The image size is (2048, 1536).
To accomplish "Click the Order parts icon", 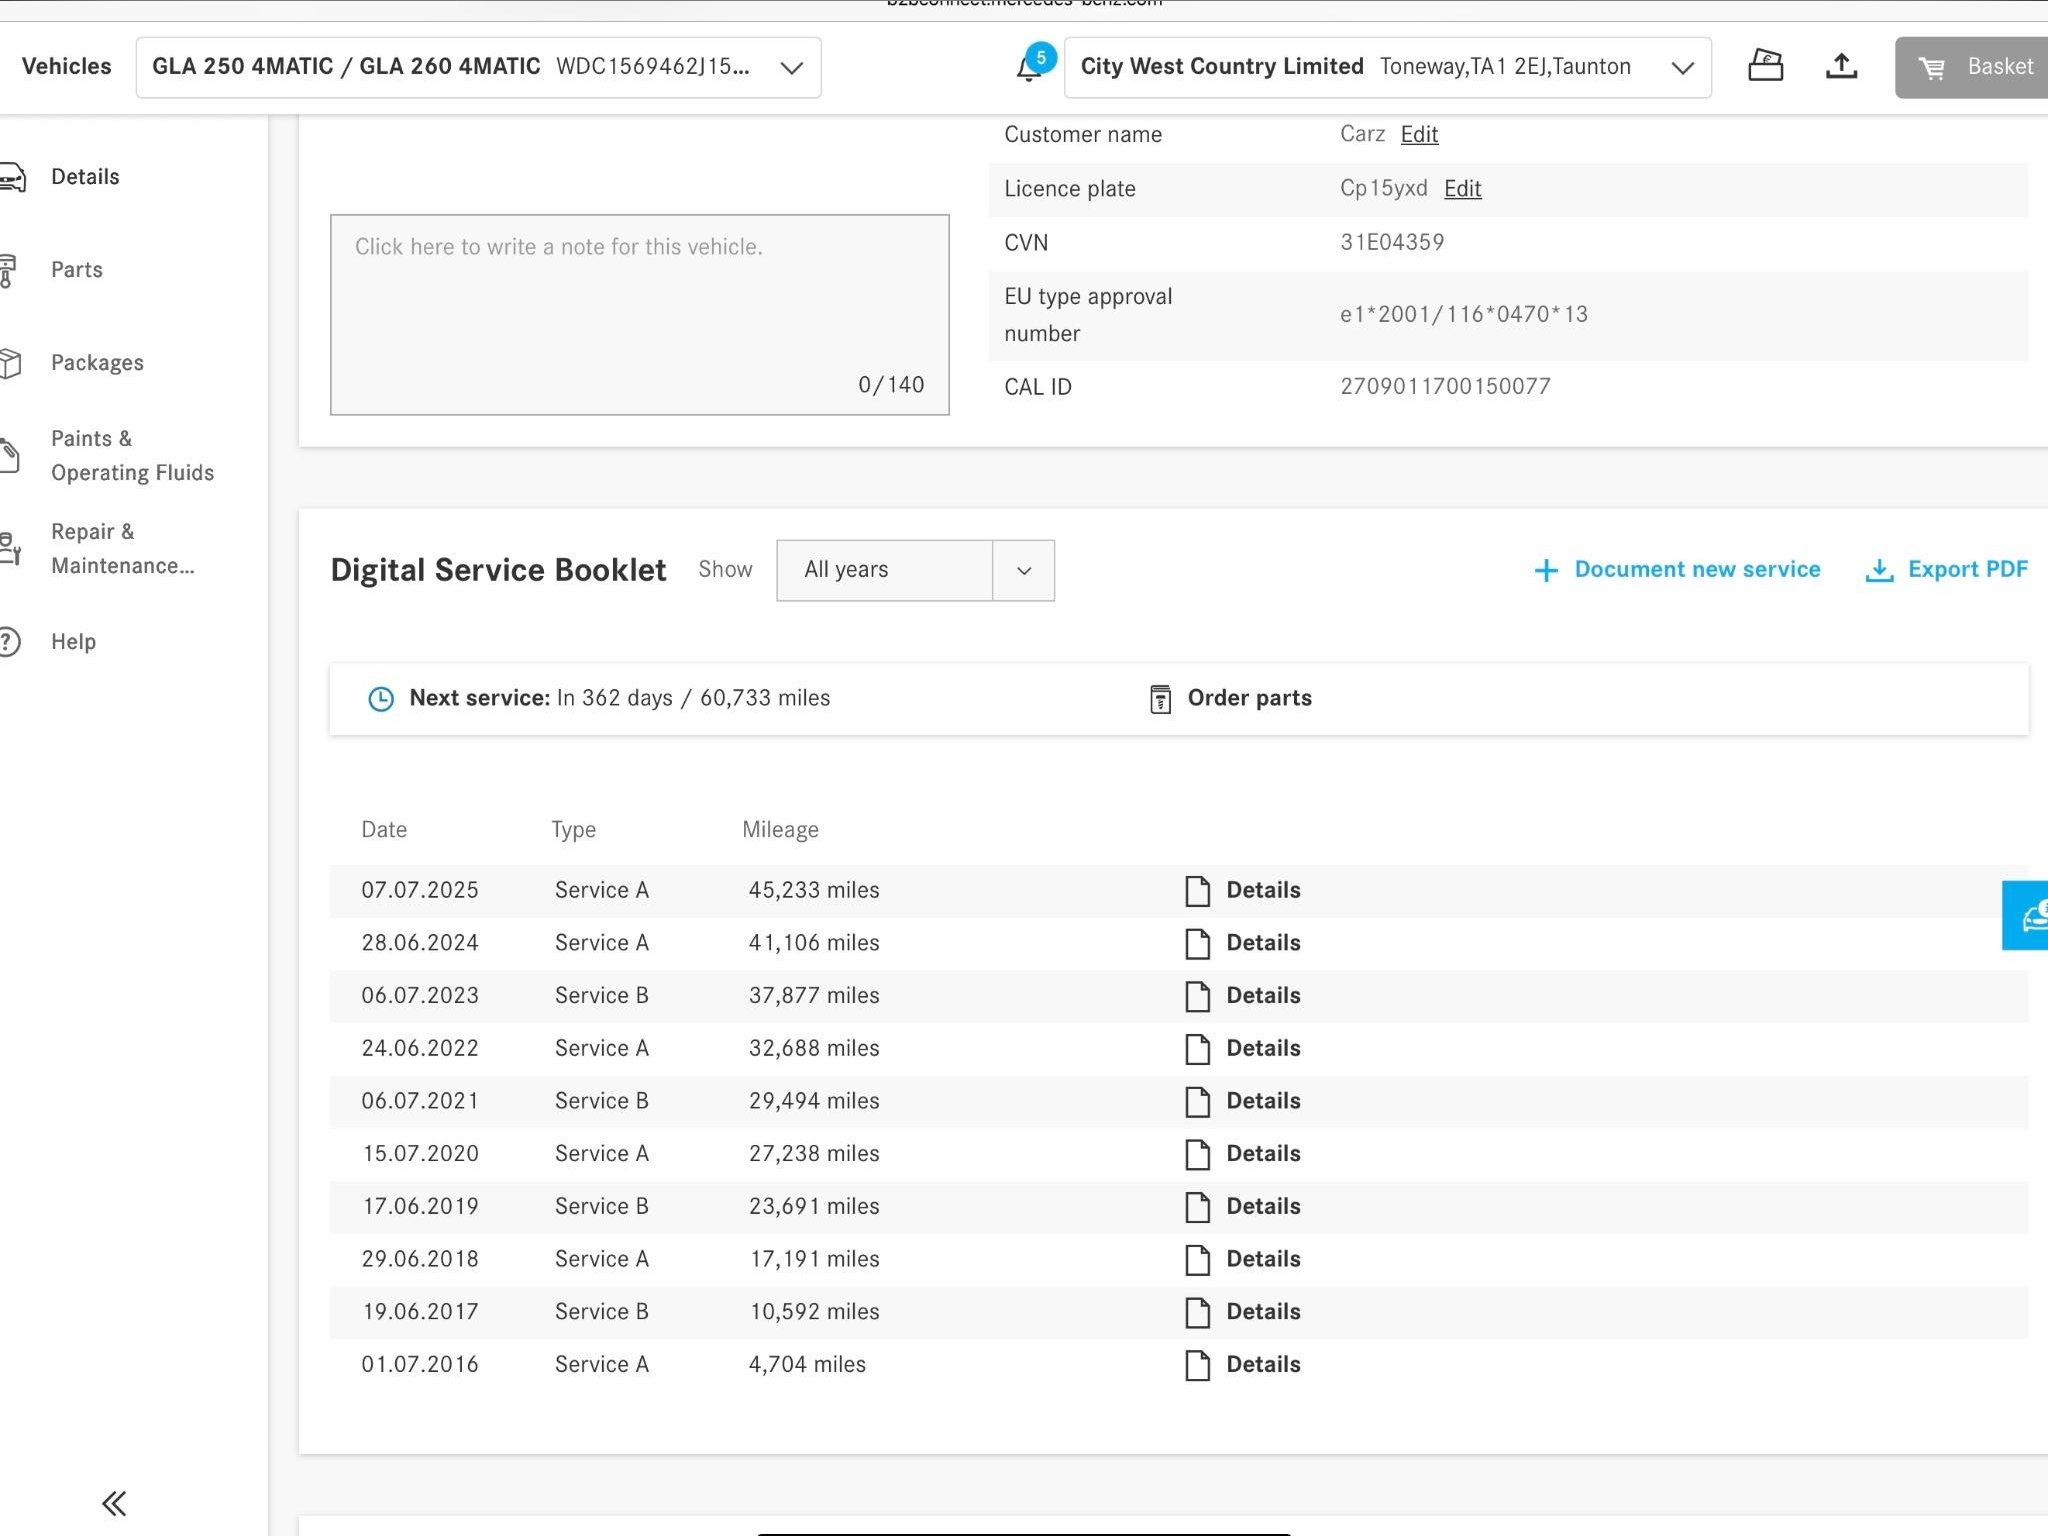I will (x=1160, y=698).
